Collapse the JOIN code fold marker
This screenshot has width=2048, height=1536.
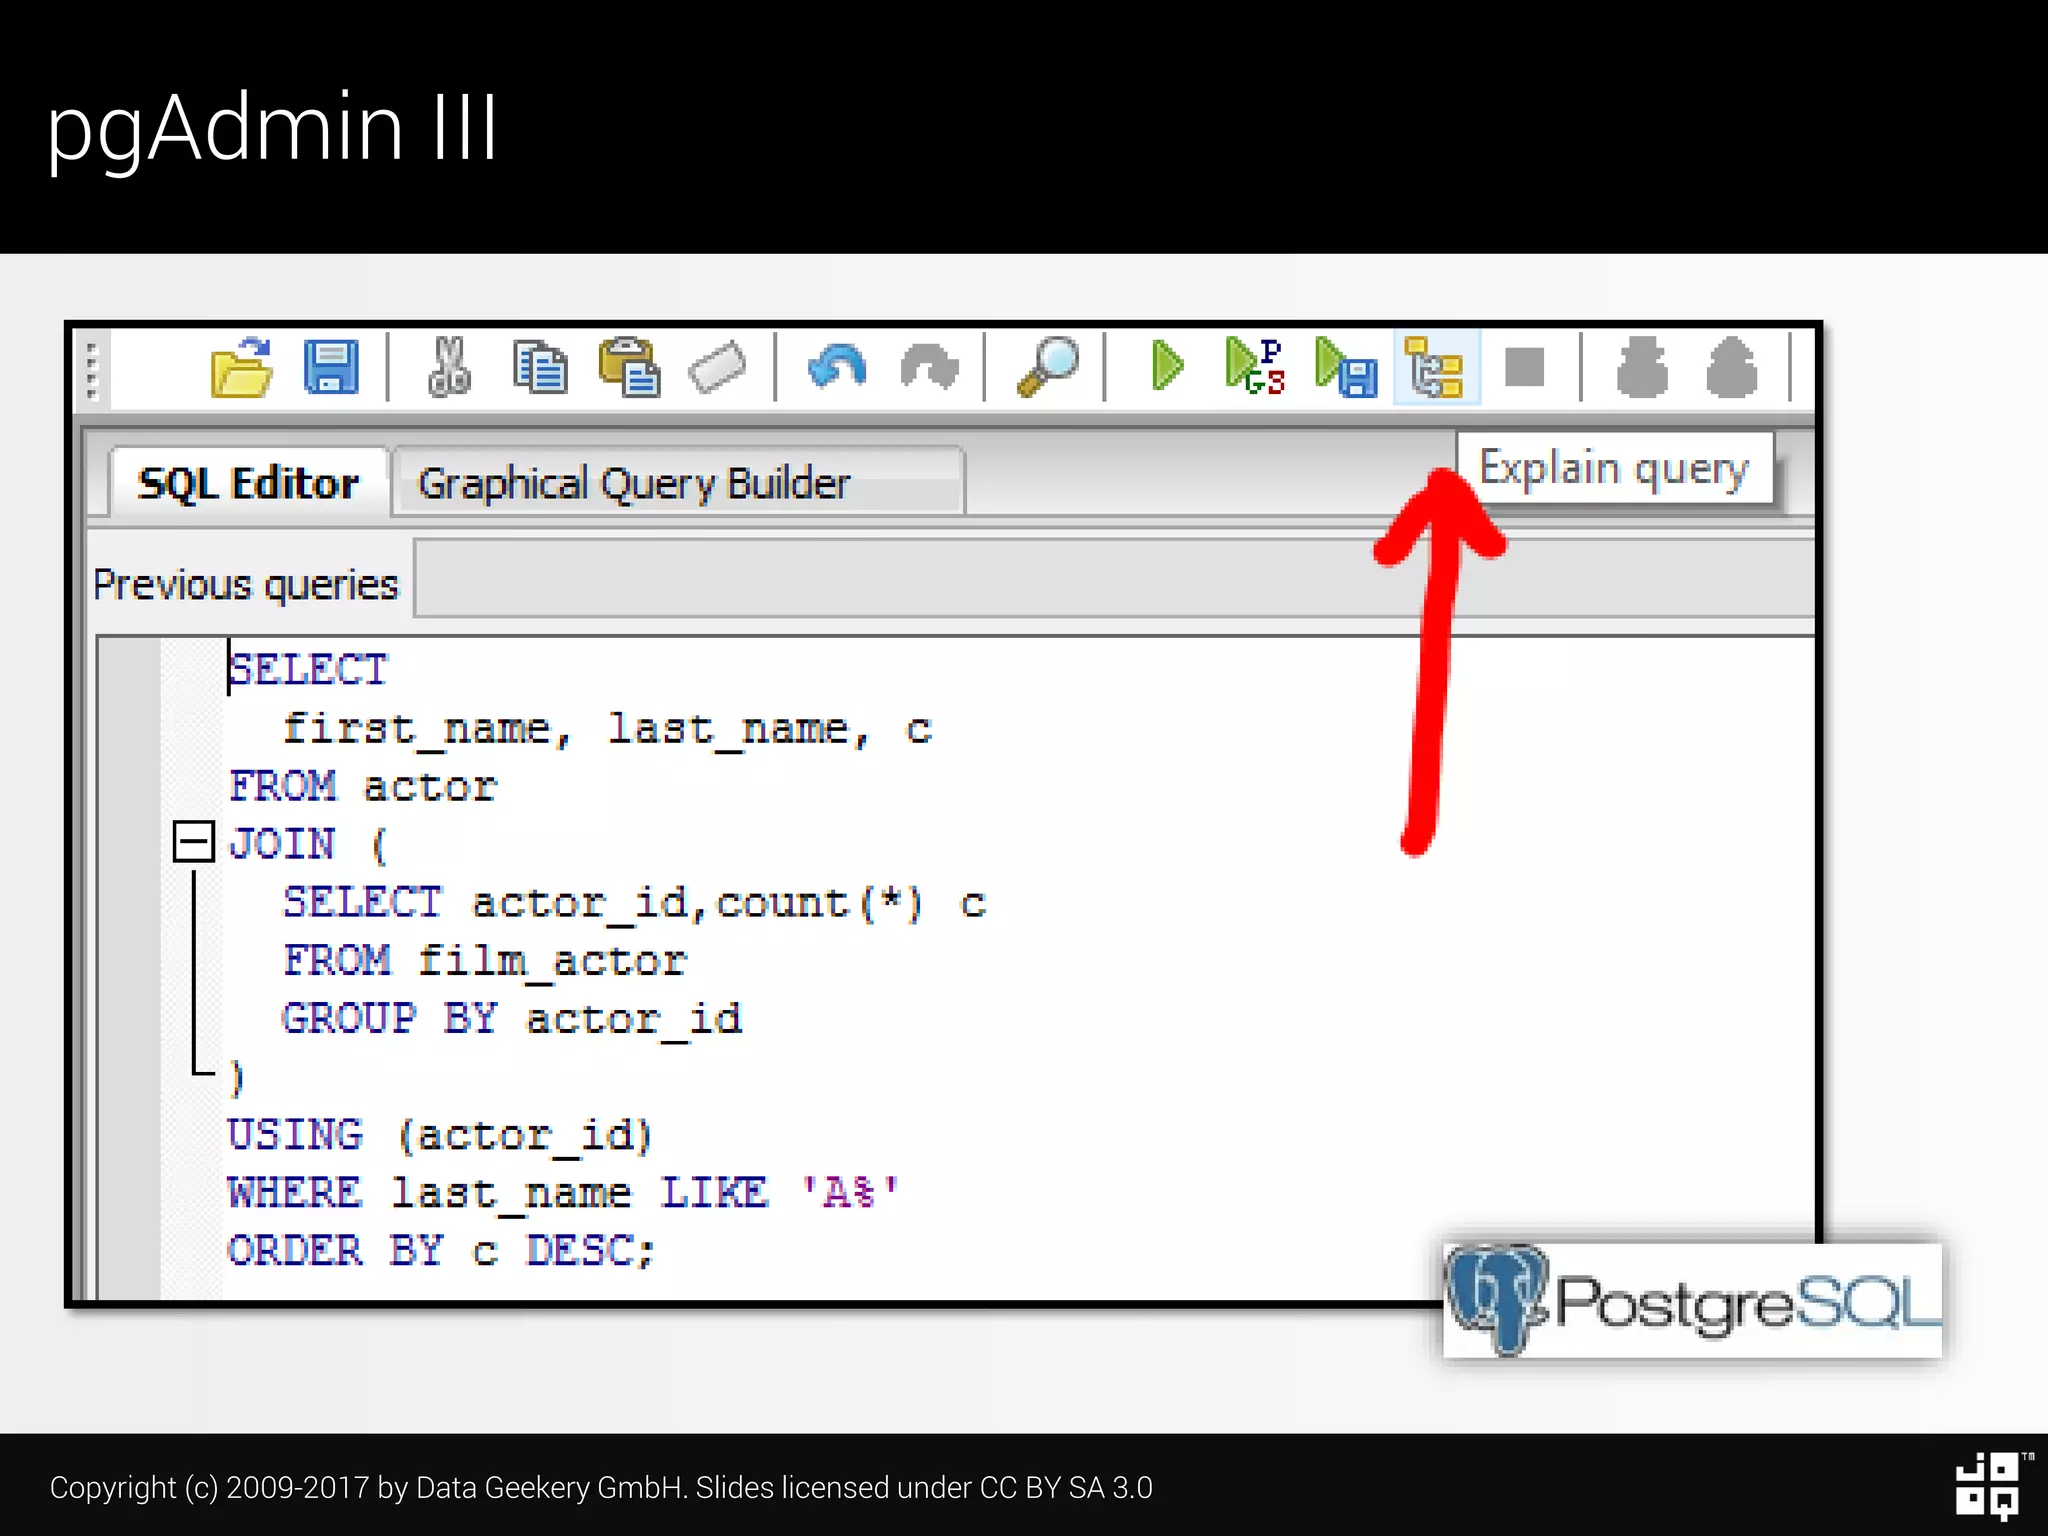[193, 842]
